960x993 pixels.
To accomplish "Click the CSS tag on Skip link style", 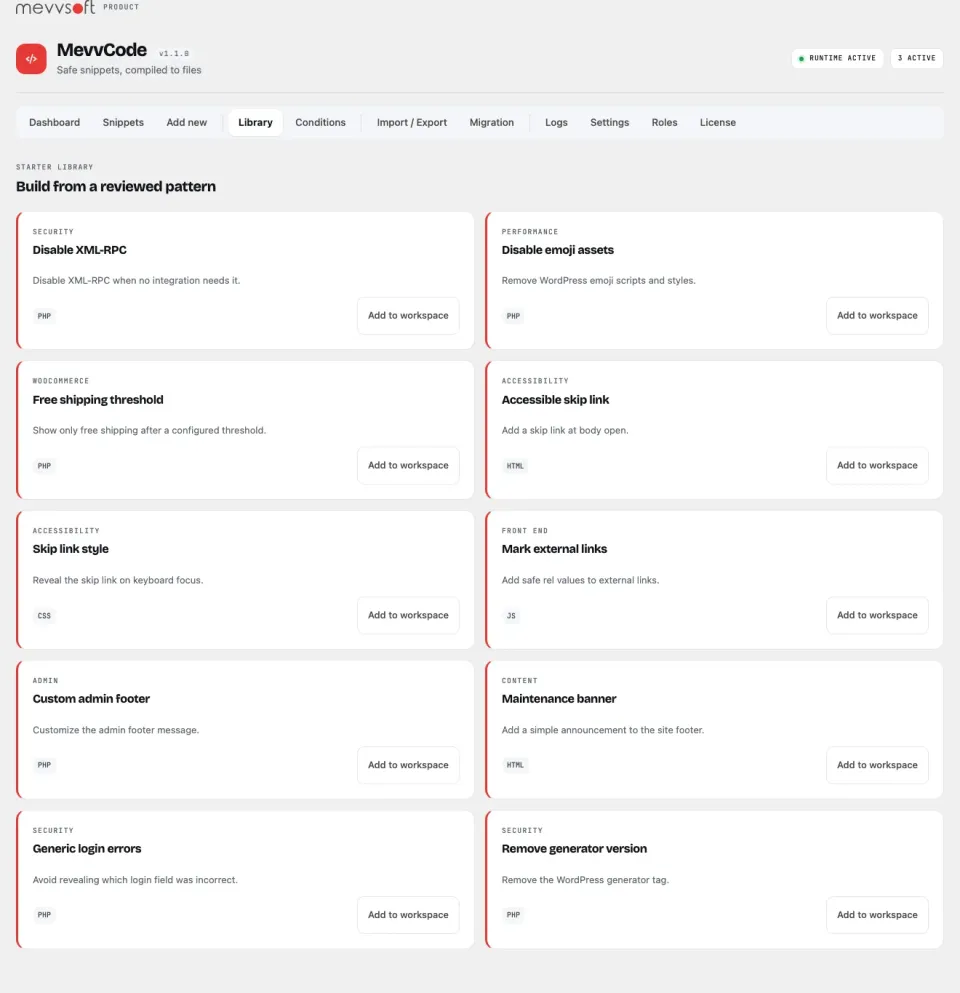I will 44,616.
